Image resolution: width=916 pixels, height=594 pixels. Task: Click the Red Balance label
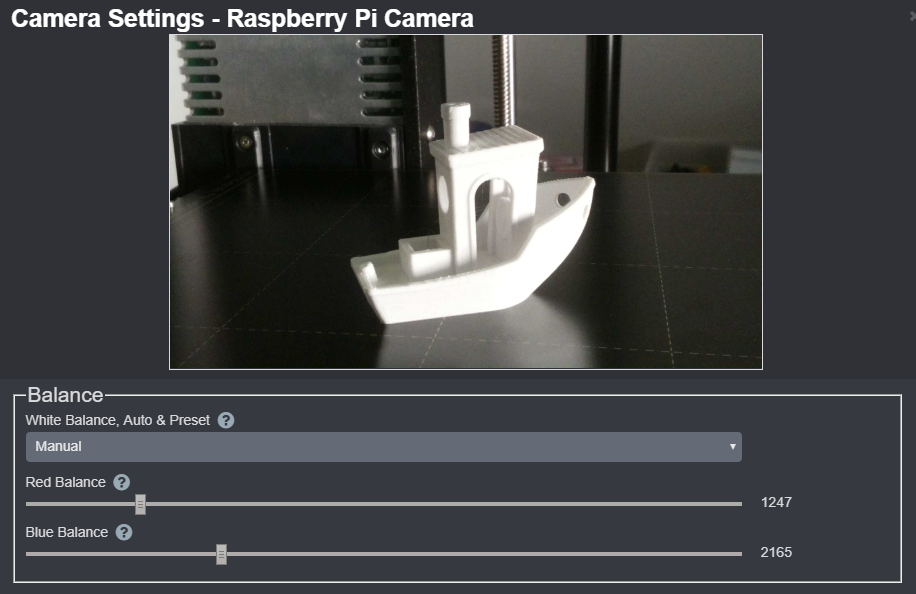65,482
